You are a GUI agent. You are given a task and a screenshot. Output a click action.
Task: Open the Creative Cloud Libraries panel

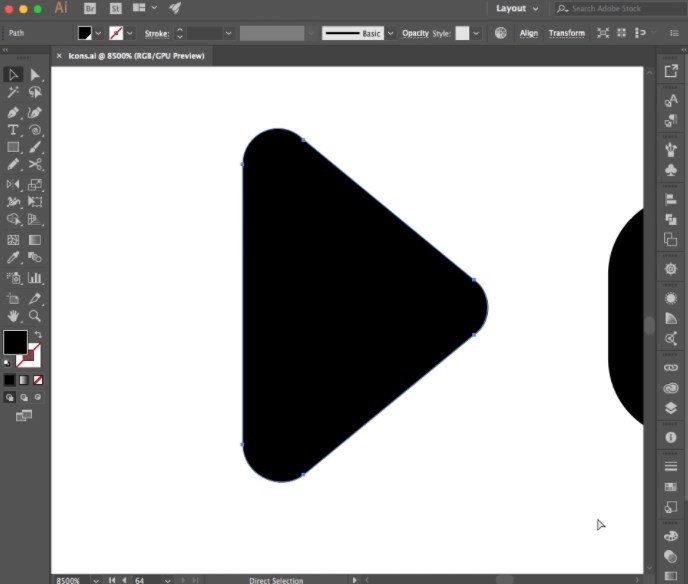coord(670,388)
